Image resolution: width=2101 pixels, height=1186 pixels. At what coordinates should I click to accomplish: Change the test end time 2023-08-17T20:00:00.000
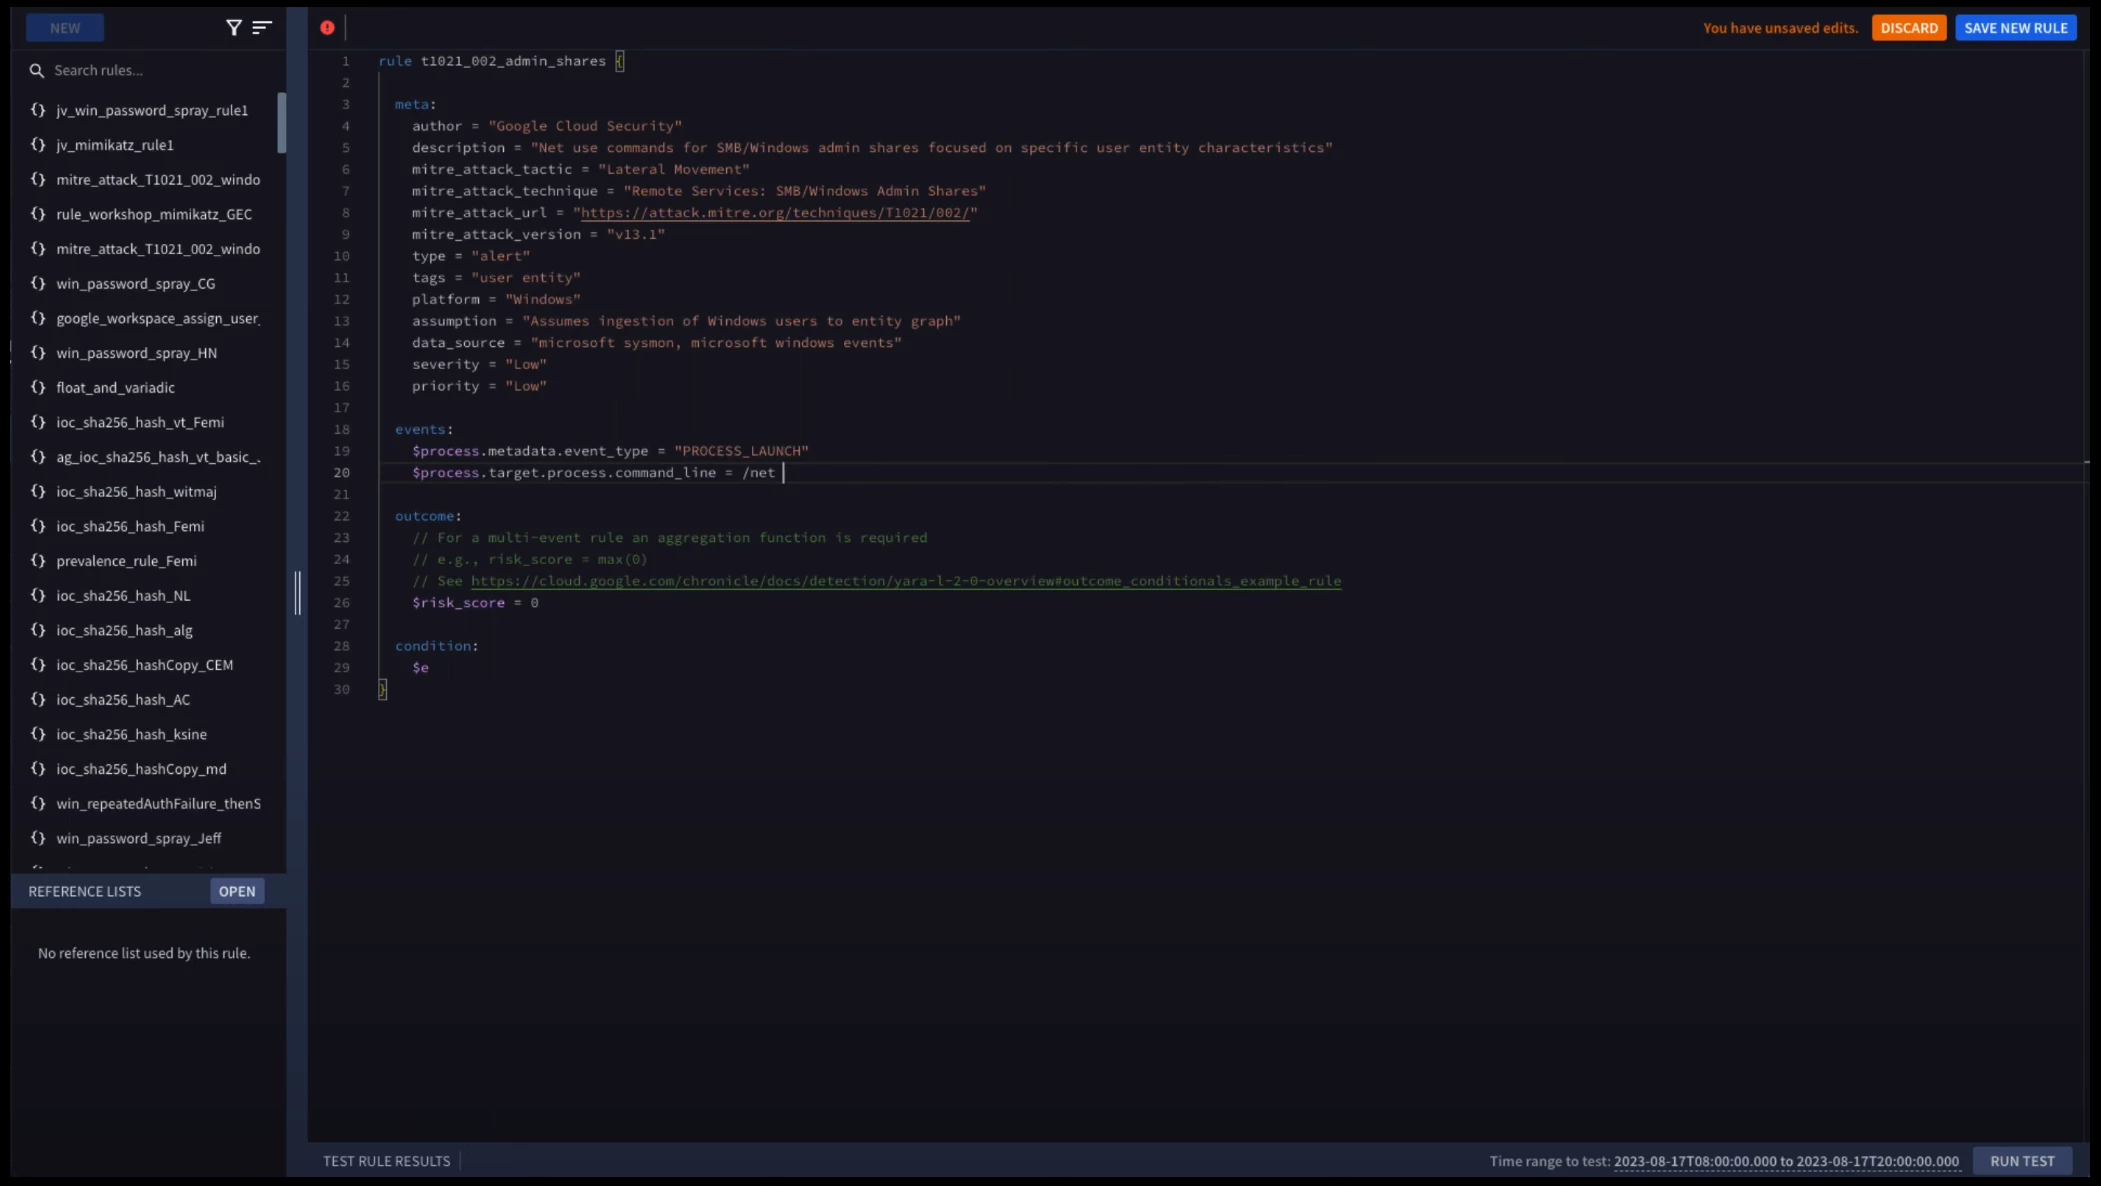tap(1877, 1161)
